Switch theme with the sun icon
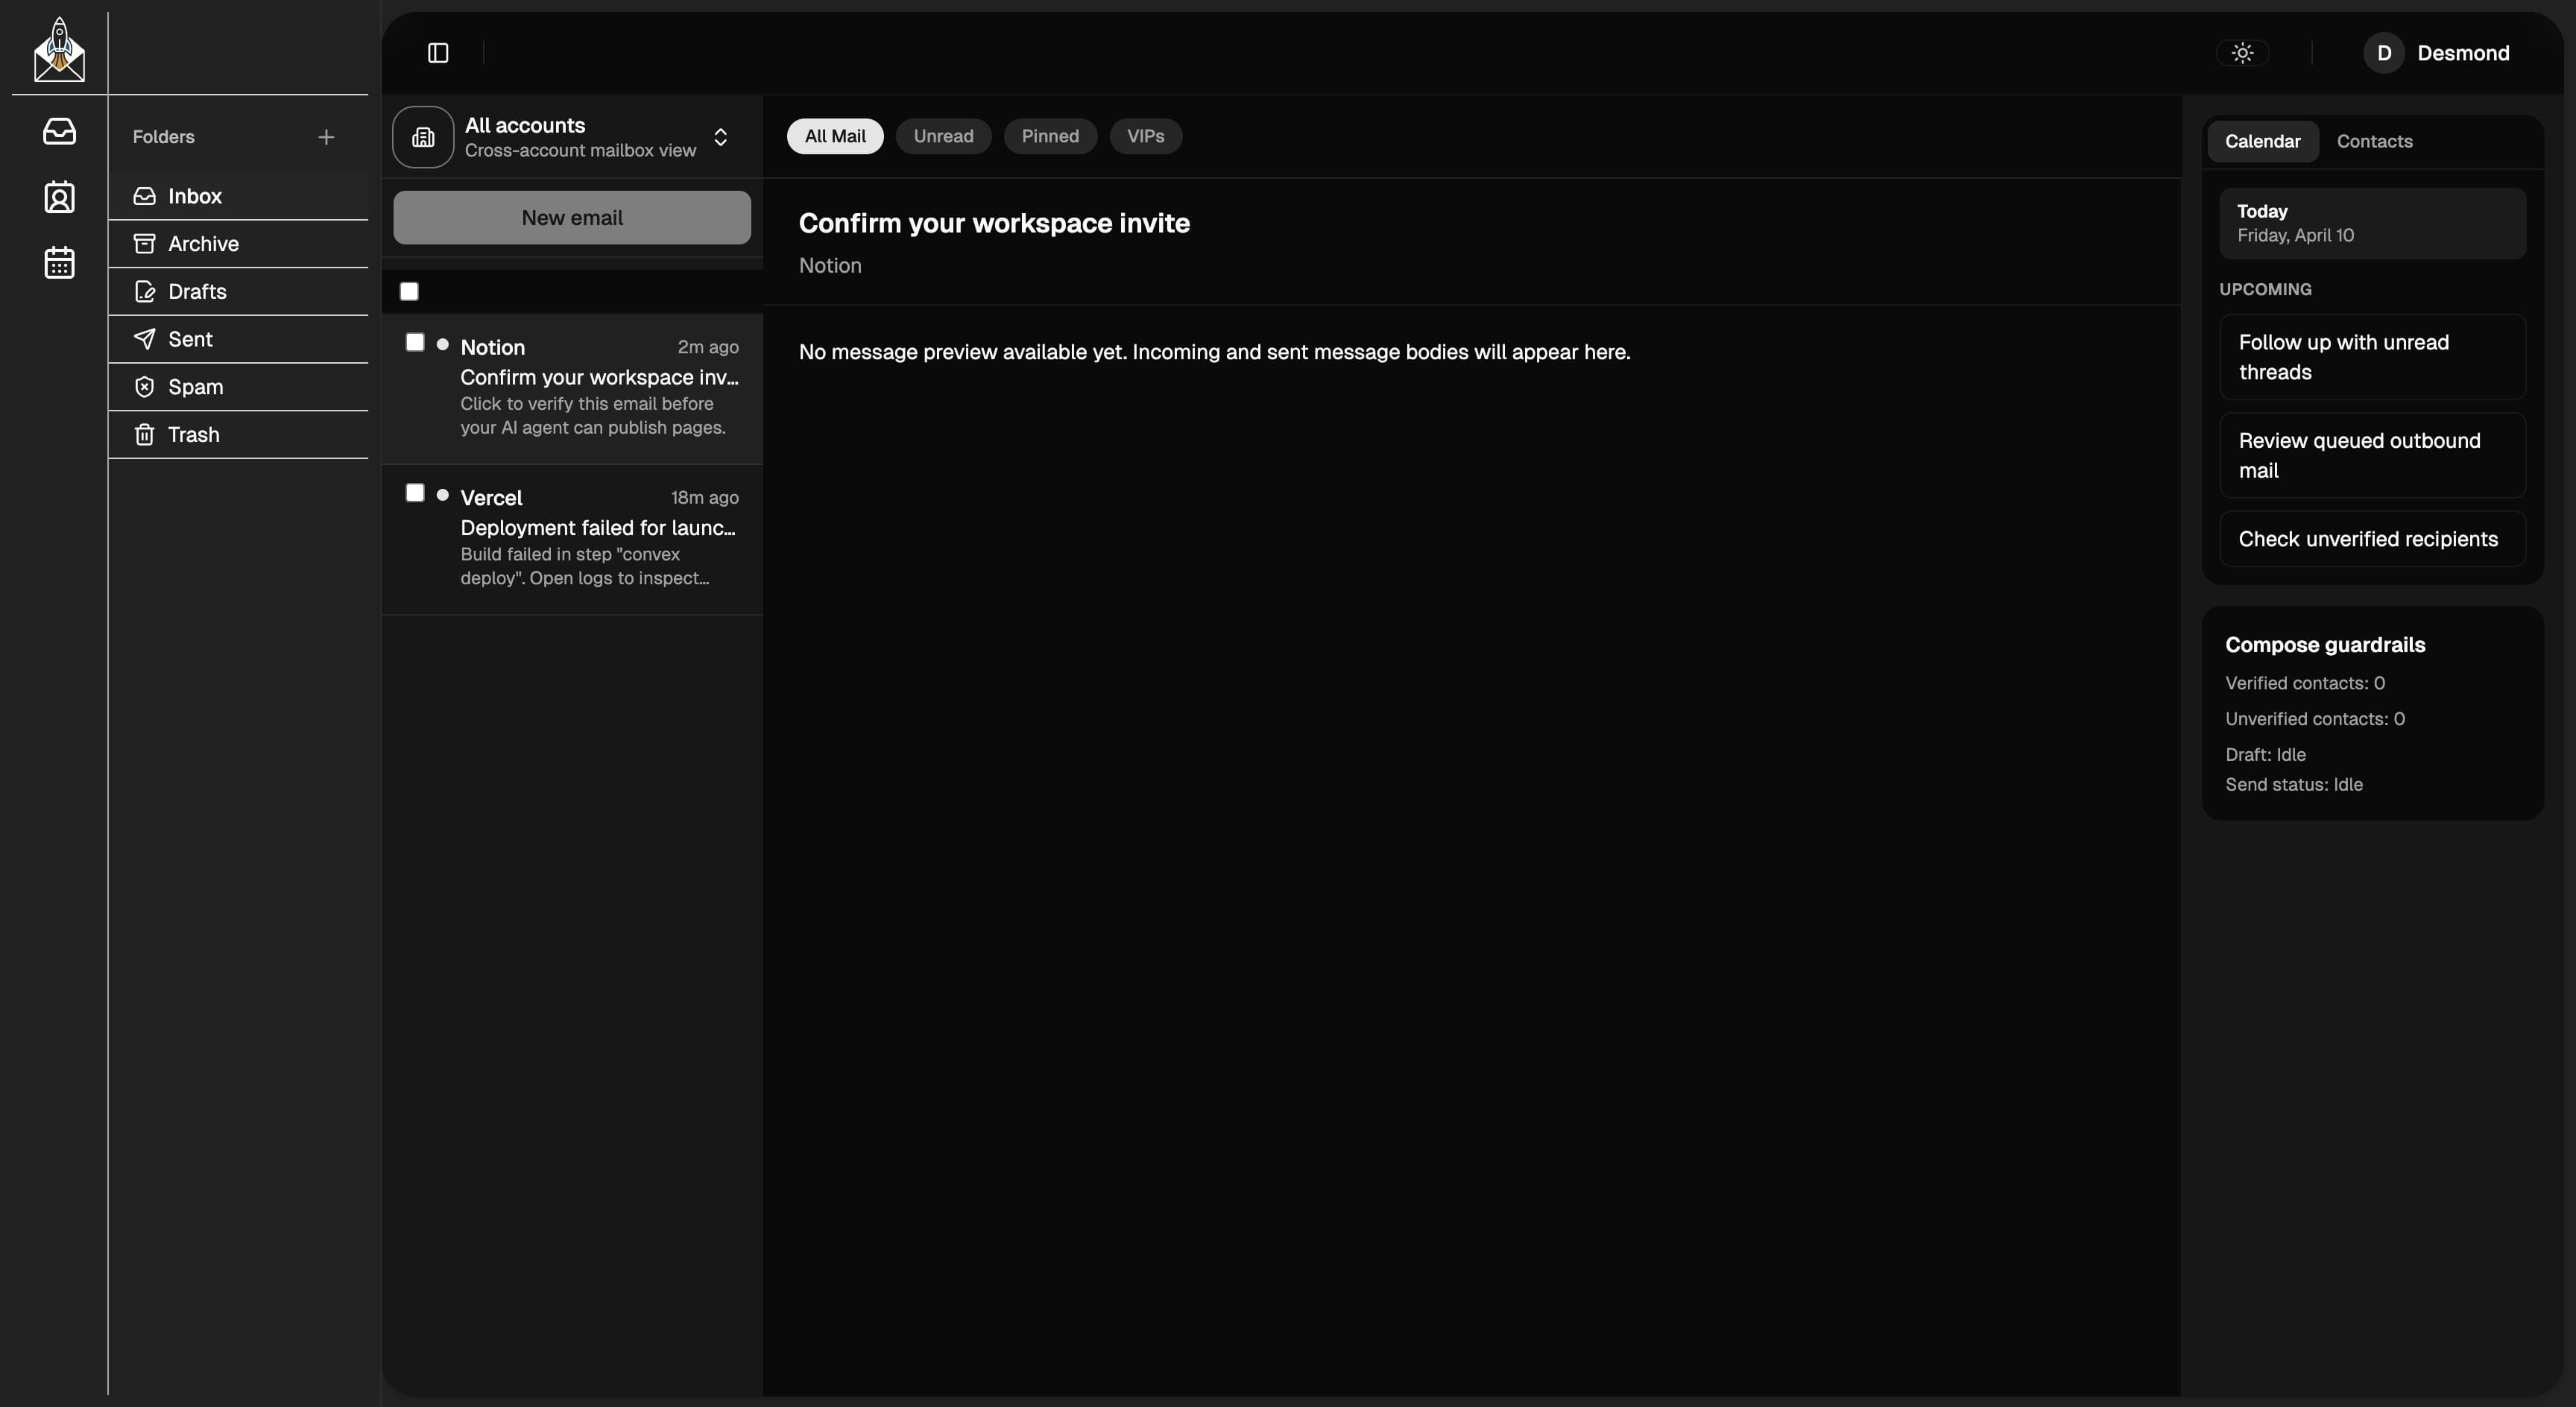 pos(2242,53)
